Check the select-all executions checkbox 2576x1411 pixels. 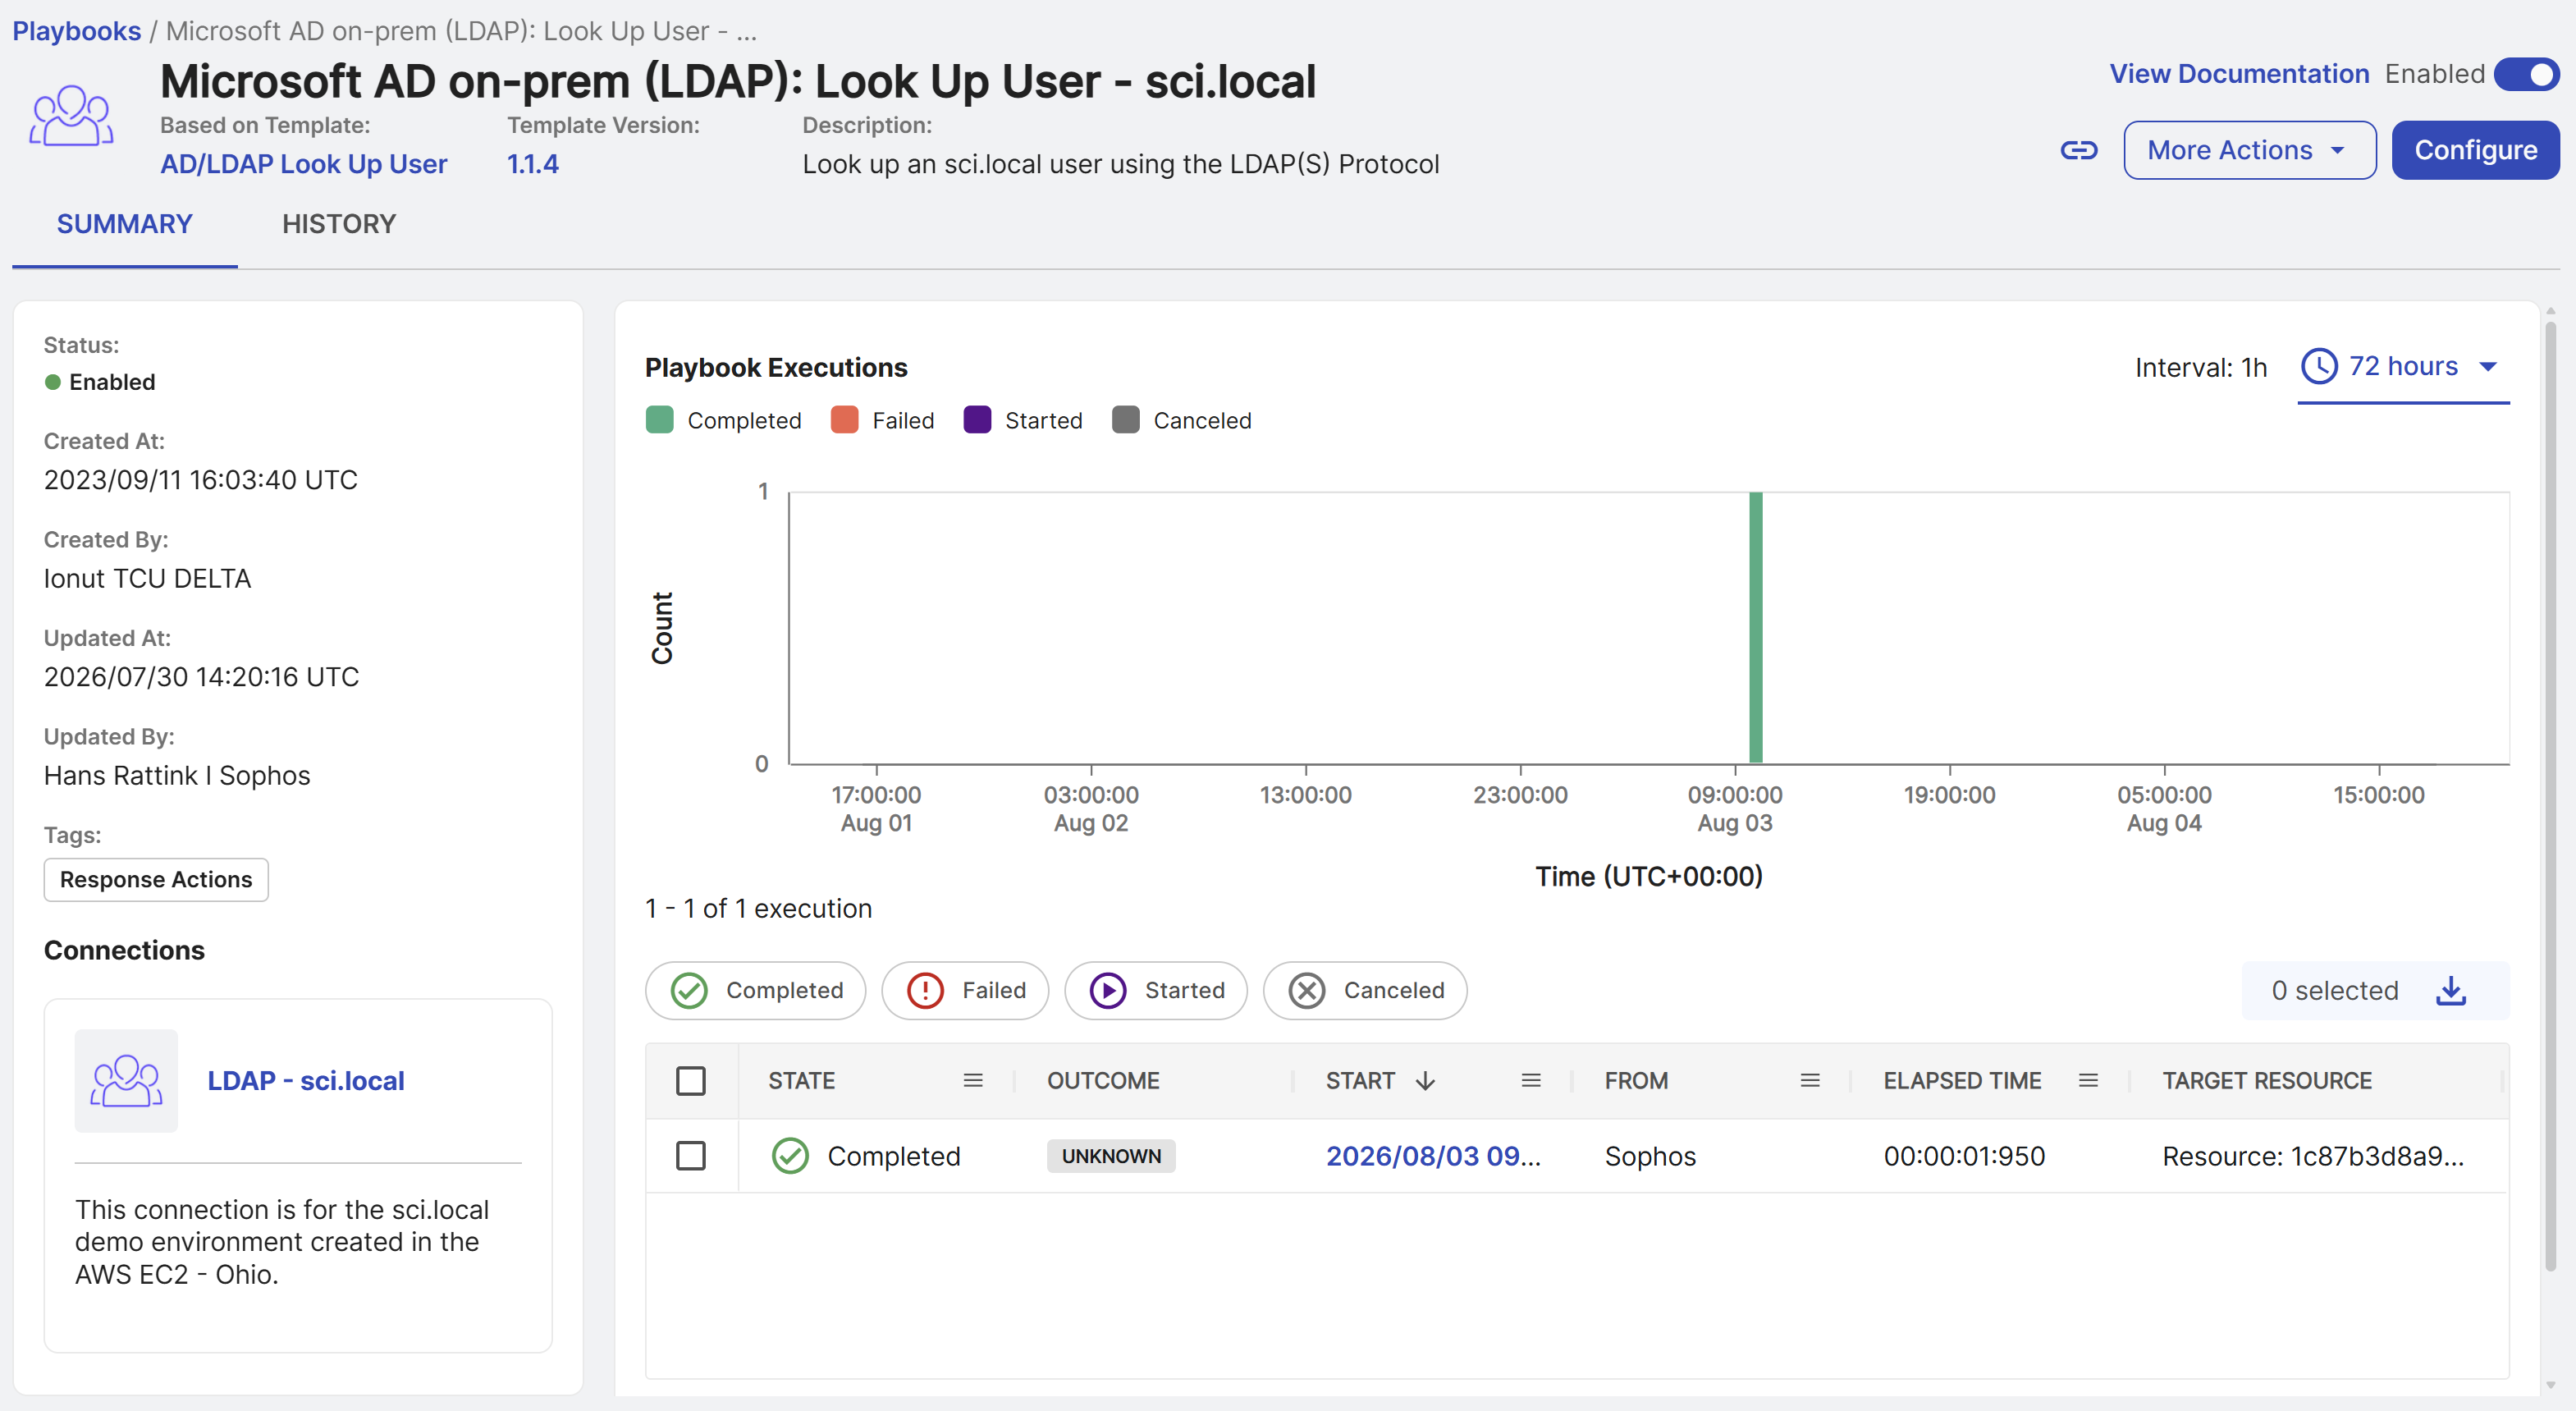[691, 1081]
